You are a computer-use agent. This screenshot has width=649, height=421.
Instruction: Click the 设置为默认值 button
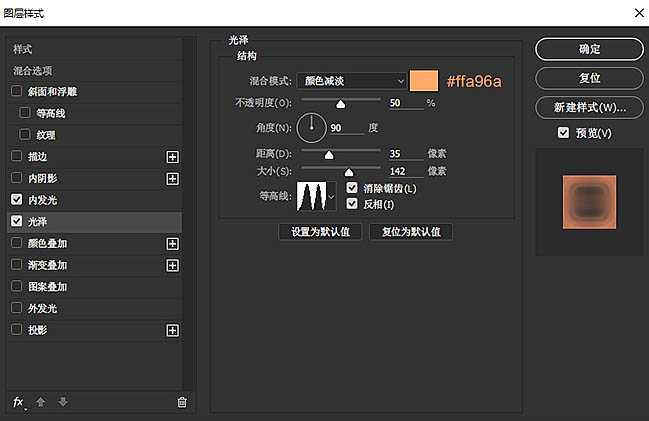click(x=320, y=232)
